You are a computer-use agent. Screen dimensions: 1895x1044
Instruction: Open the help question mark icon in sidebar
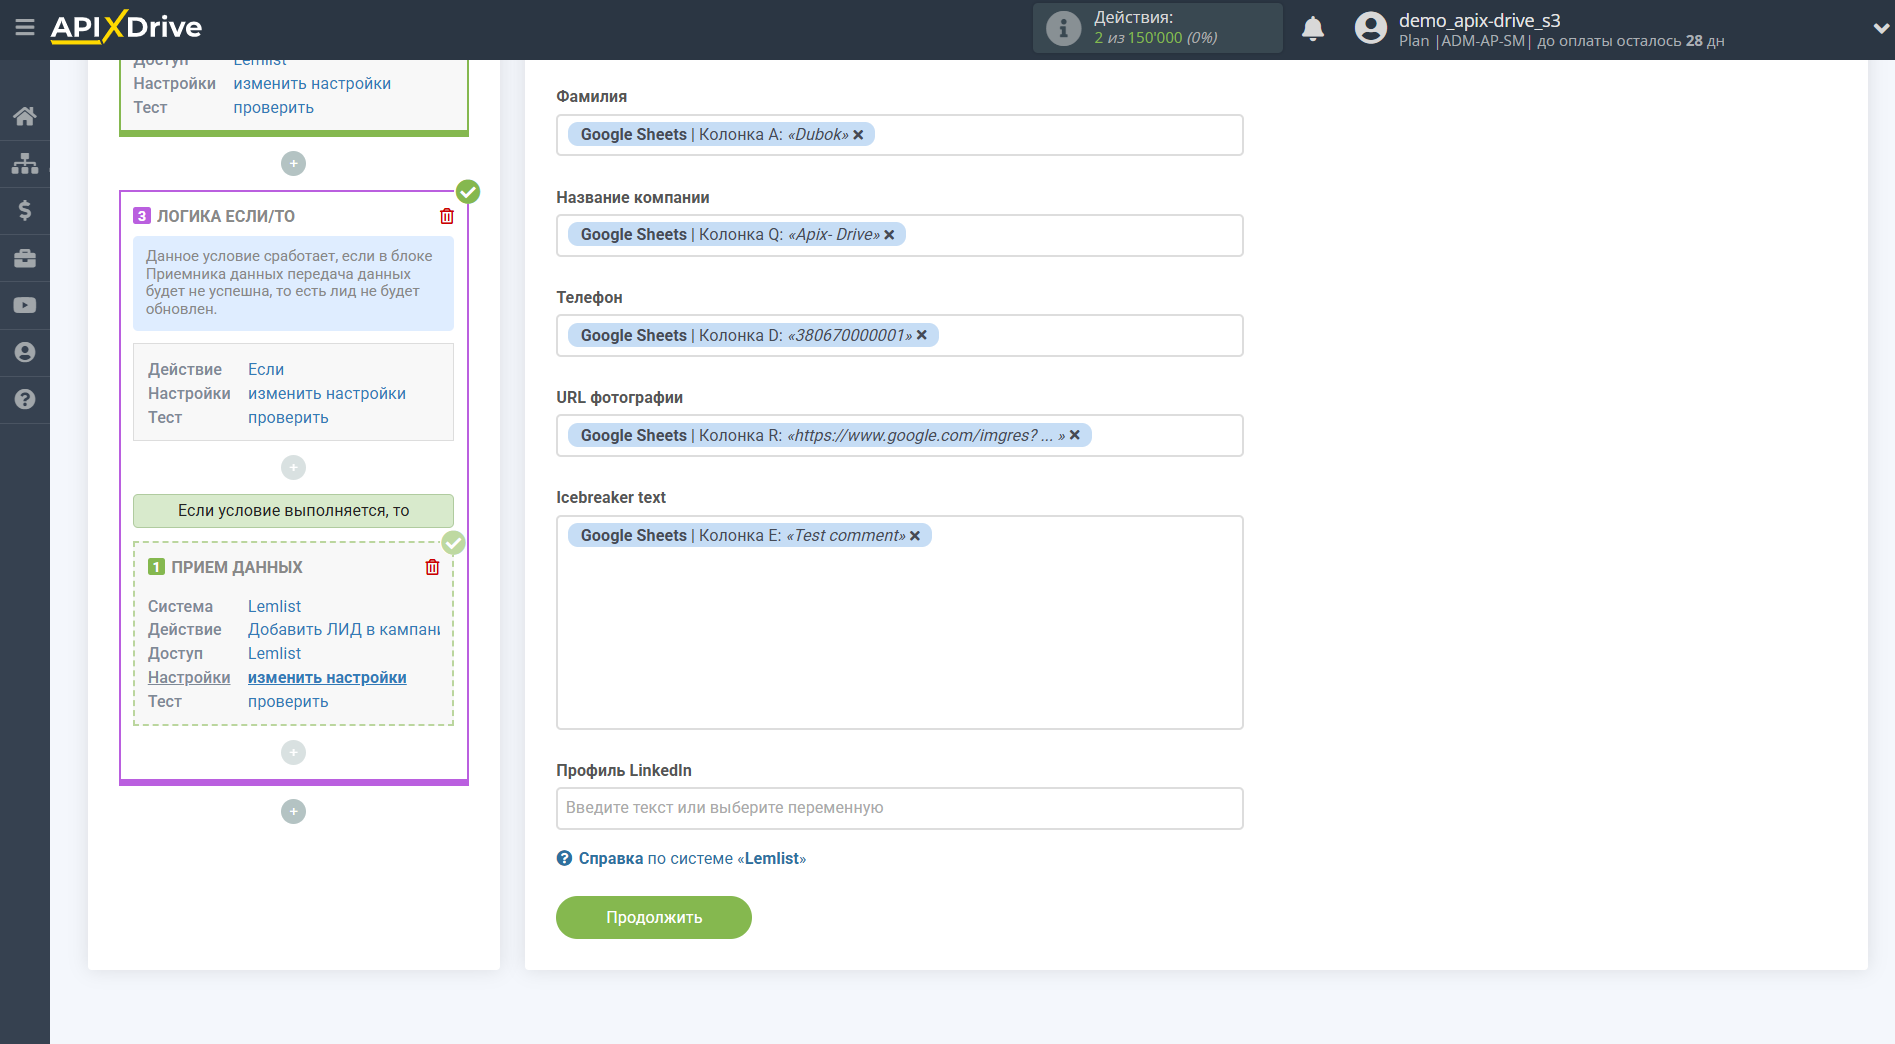tap(25, 399)
